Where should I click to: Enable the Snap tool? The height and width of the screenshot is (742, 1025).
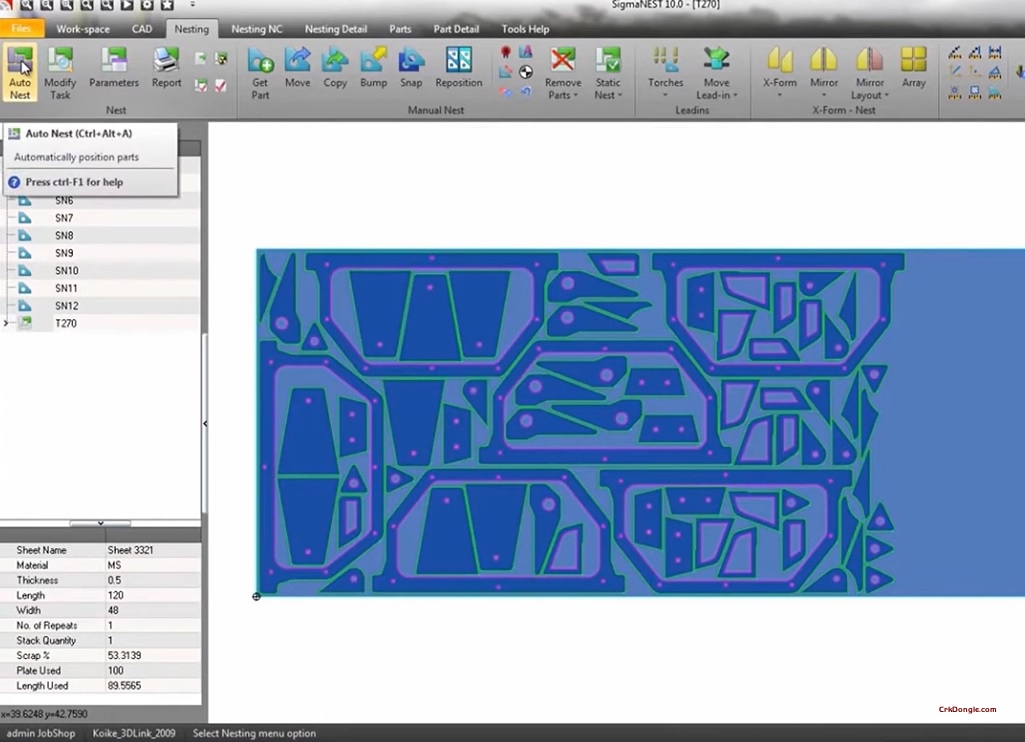pos(411,68)
